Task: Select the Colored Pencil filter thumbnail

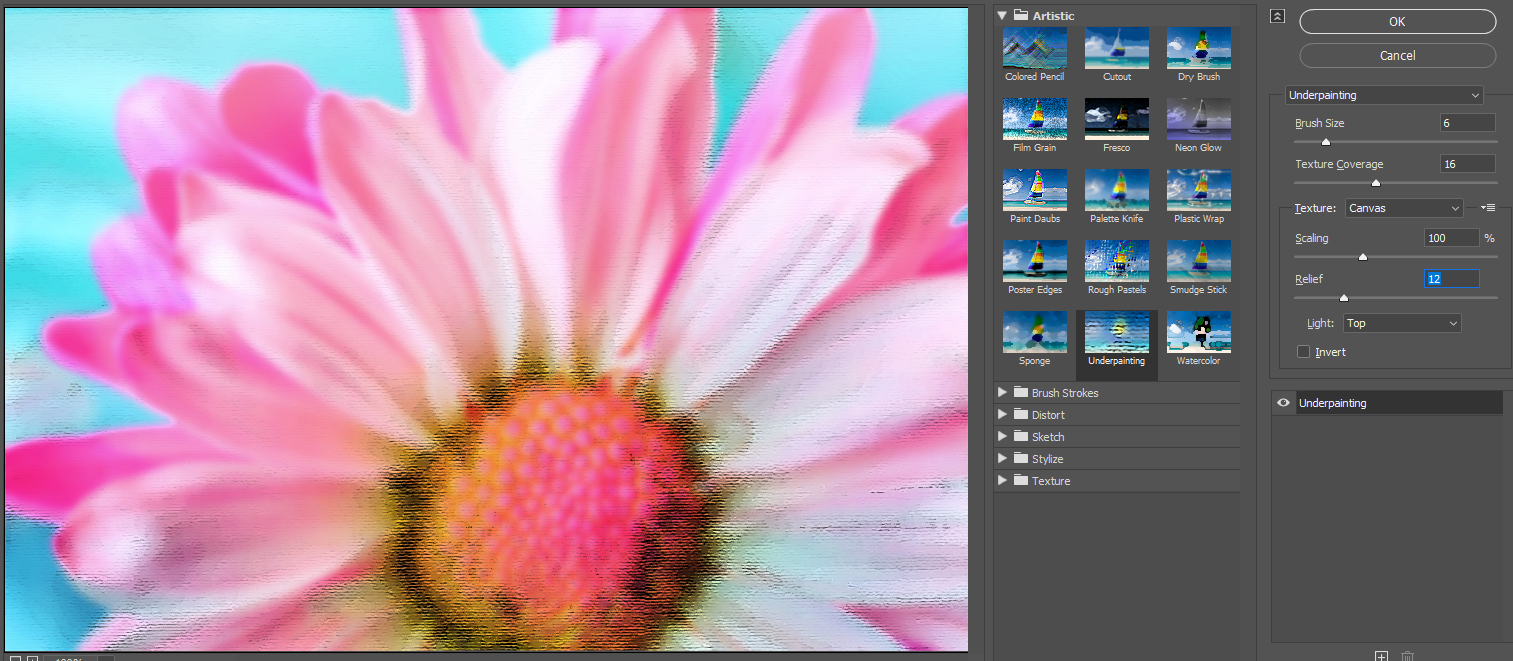Action: tap(1034, 48)
